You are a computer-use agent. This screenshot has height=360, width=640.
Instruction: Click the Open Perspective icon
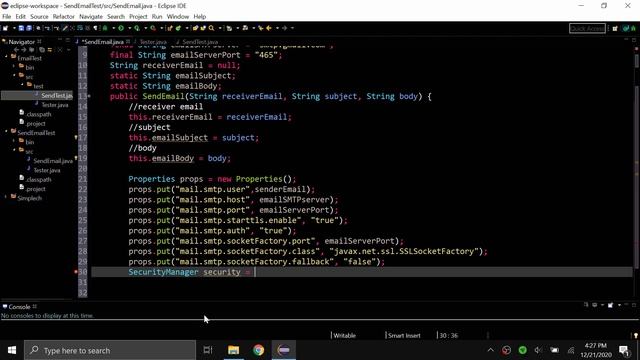coord(615,29)
